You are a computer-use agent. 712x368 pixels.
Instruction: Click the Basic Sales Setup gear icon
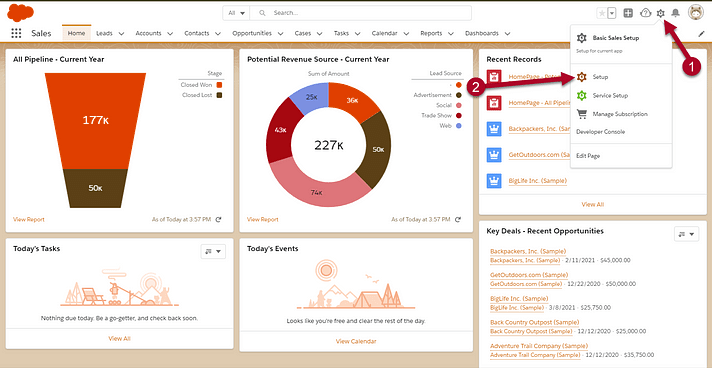tap(581, 38)
